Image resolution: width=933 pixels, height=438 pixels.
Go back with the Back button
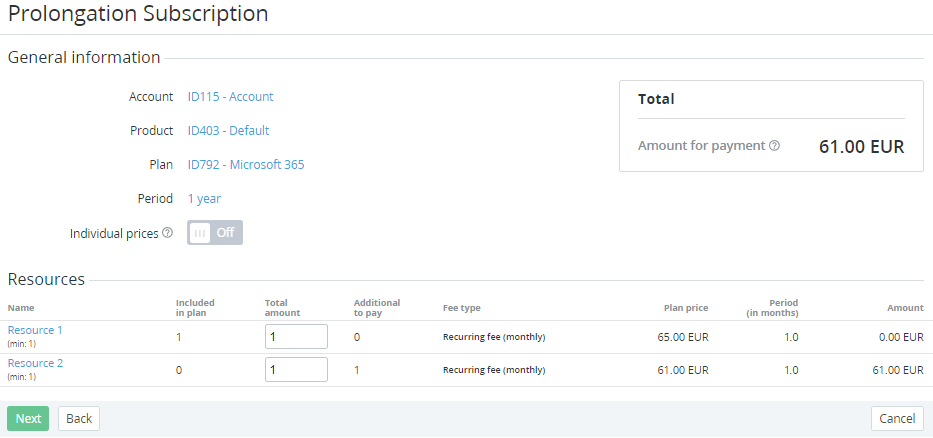(79, 418)
